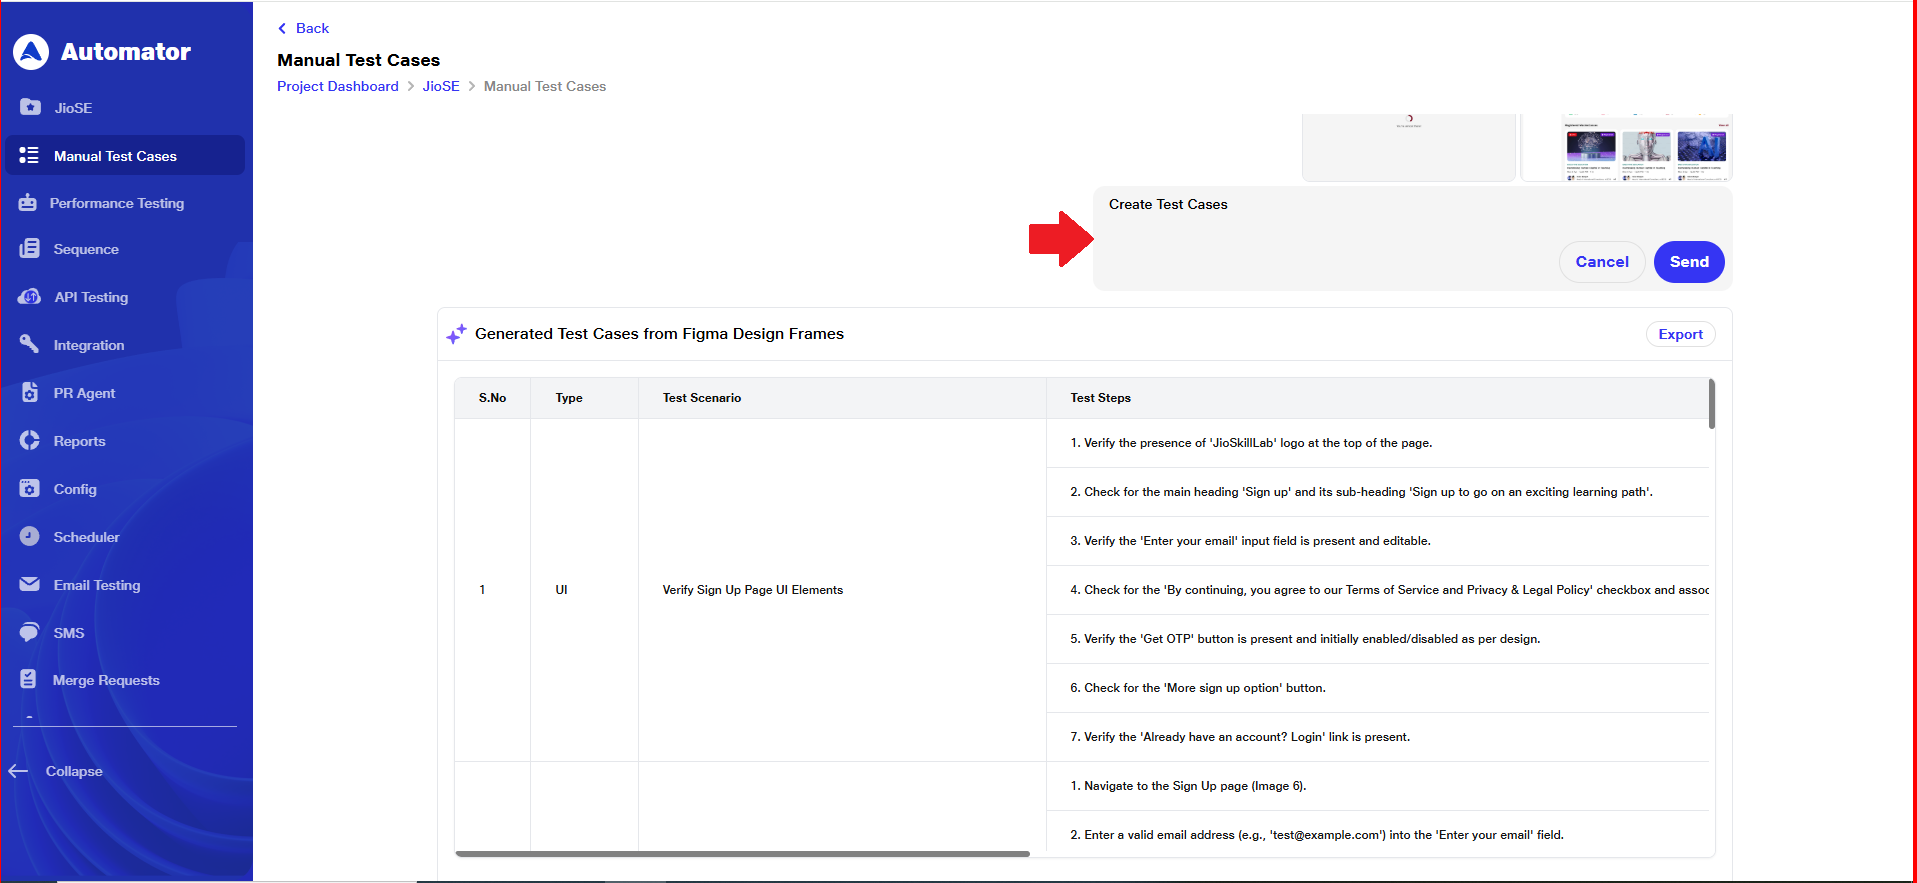This screenshot has height=883, width=1917.
Task: Click the Integration wrench icon
Action: tap(30, 345)
